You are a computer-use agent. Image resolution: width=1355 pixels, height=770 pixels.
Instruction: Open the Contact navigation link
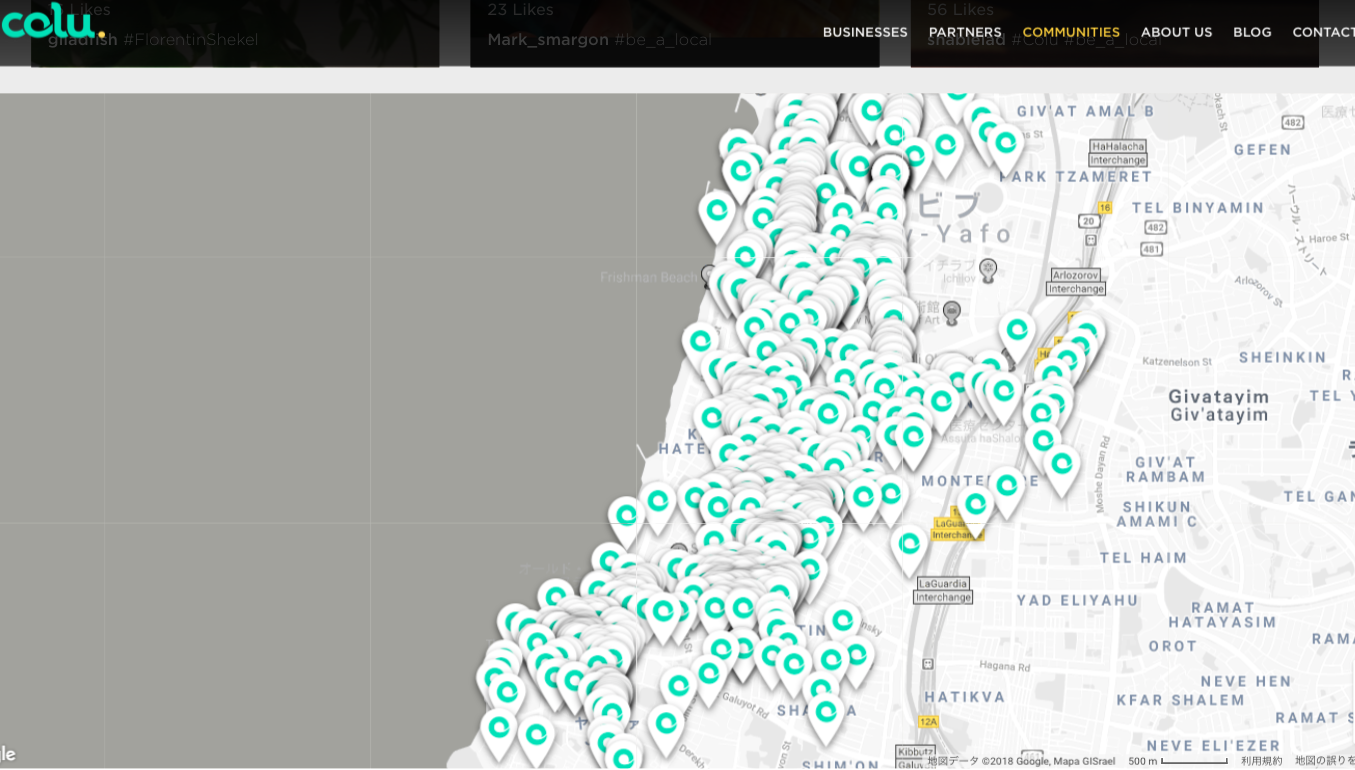(1323, 32)
